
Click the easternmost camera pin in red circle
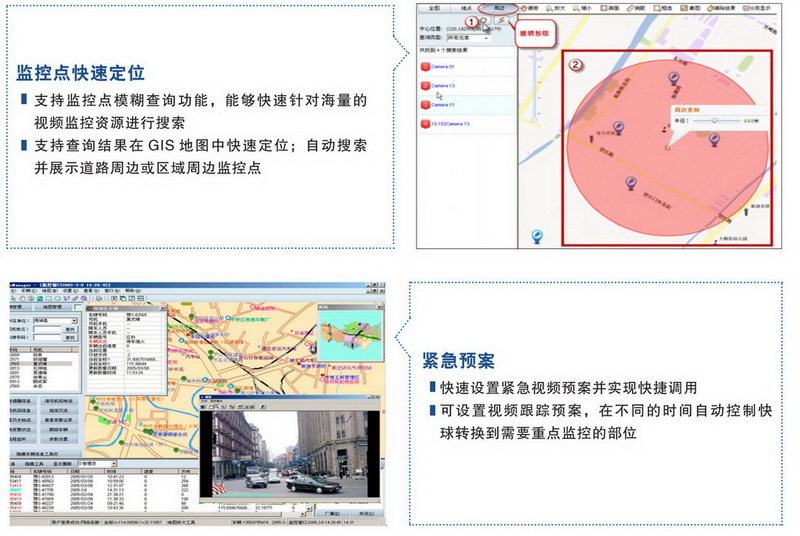[715, 139]
